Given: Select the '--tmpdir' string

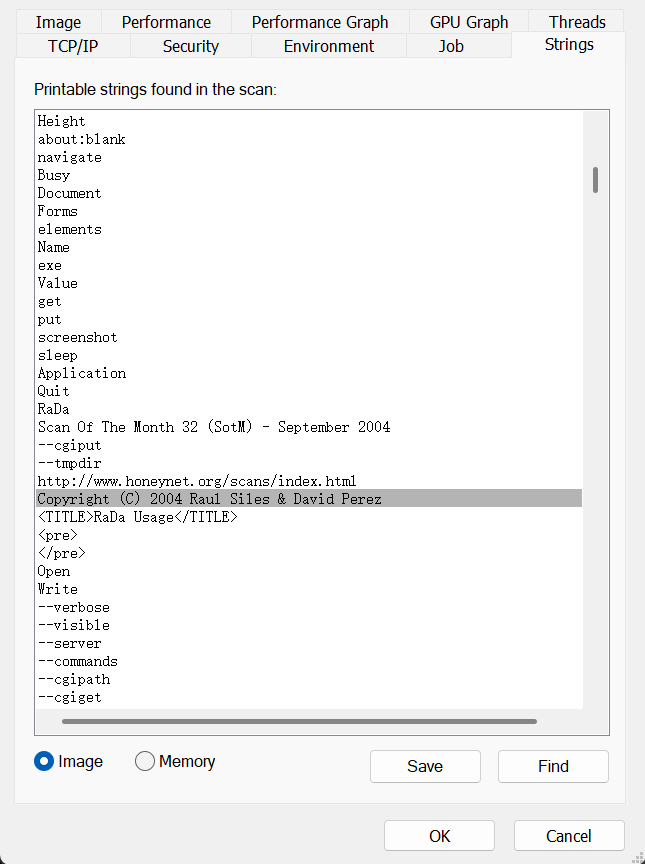Looking at the screenshot, I should pyautogui.click(x=309, y=463).
